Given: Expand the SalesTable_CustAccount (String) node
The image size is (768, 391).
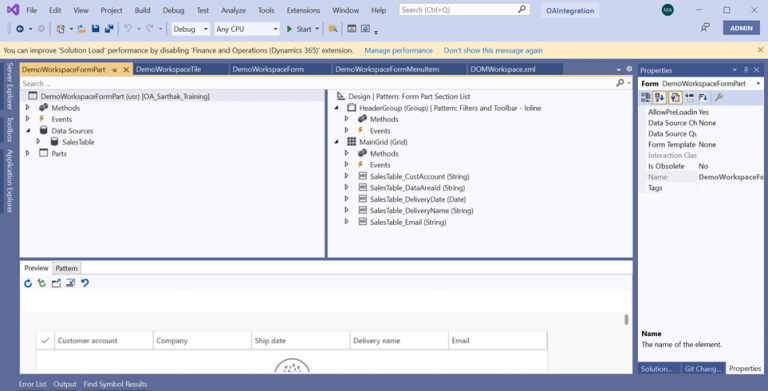Looking at the screenshot, I should [x=347, y=176].
